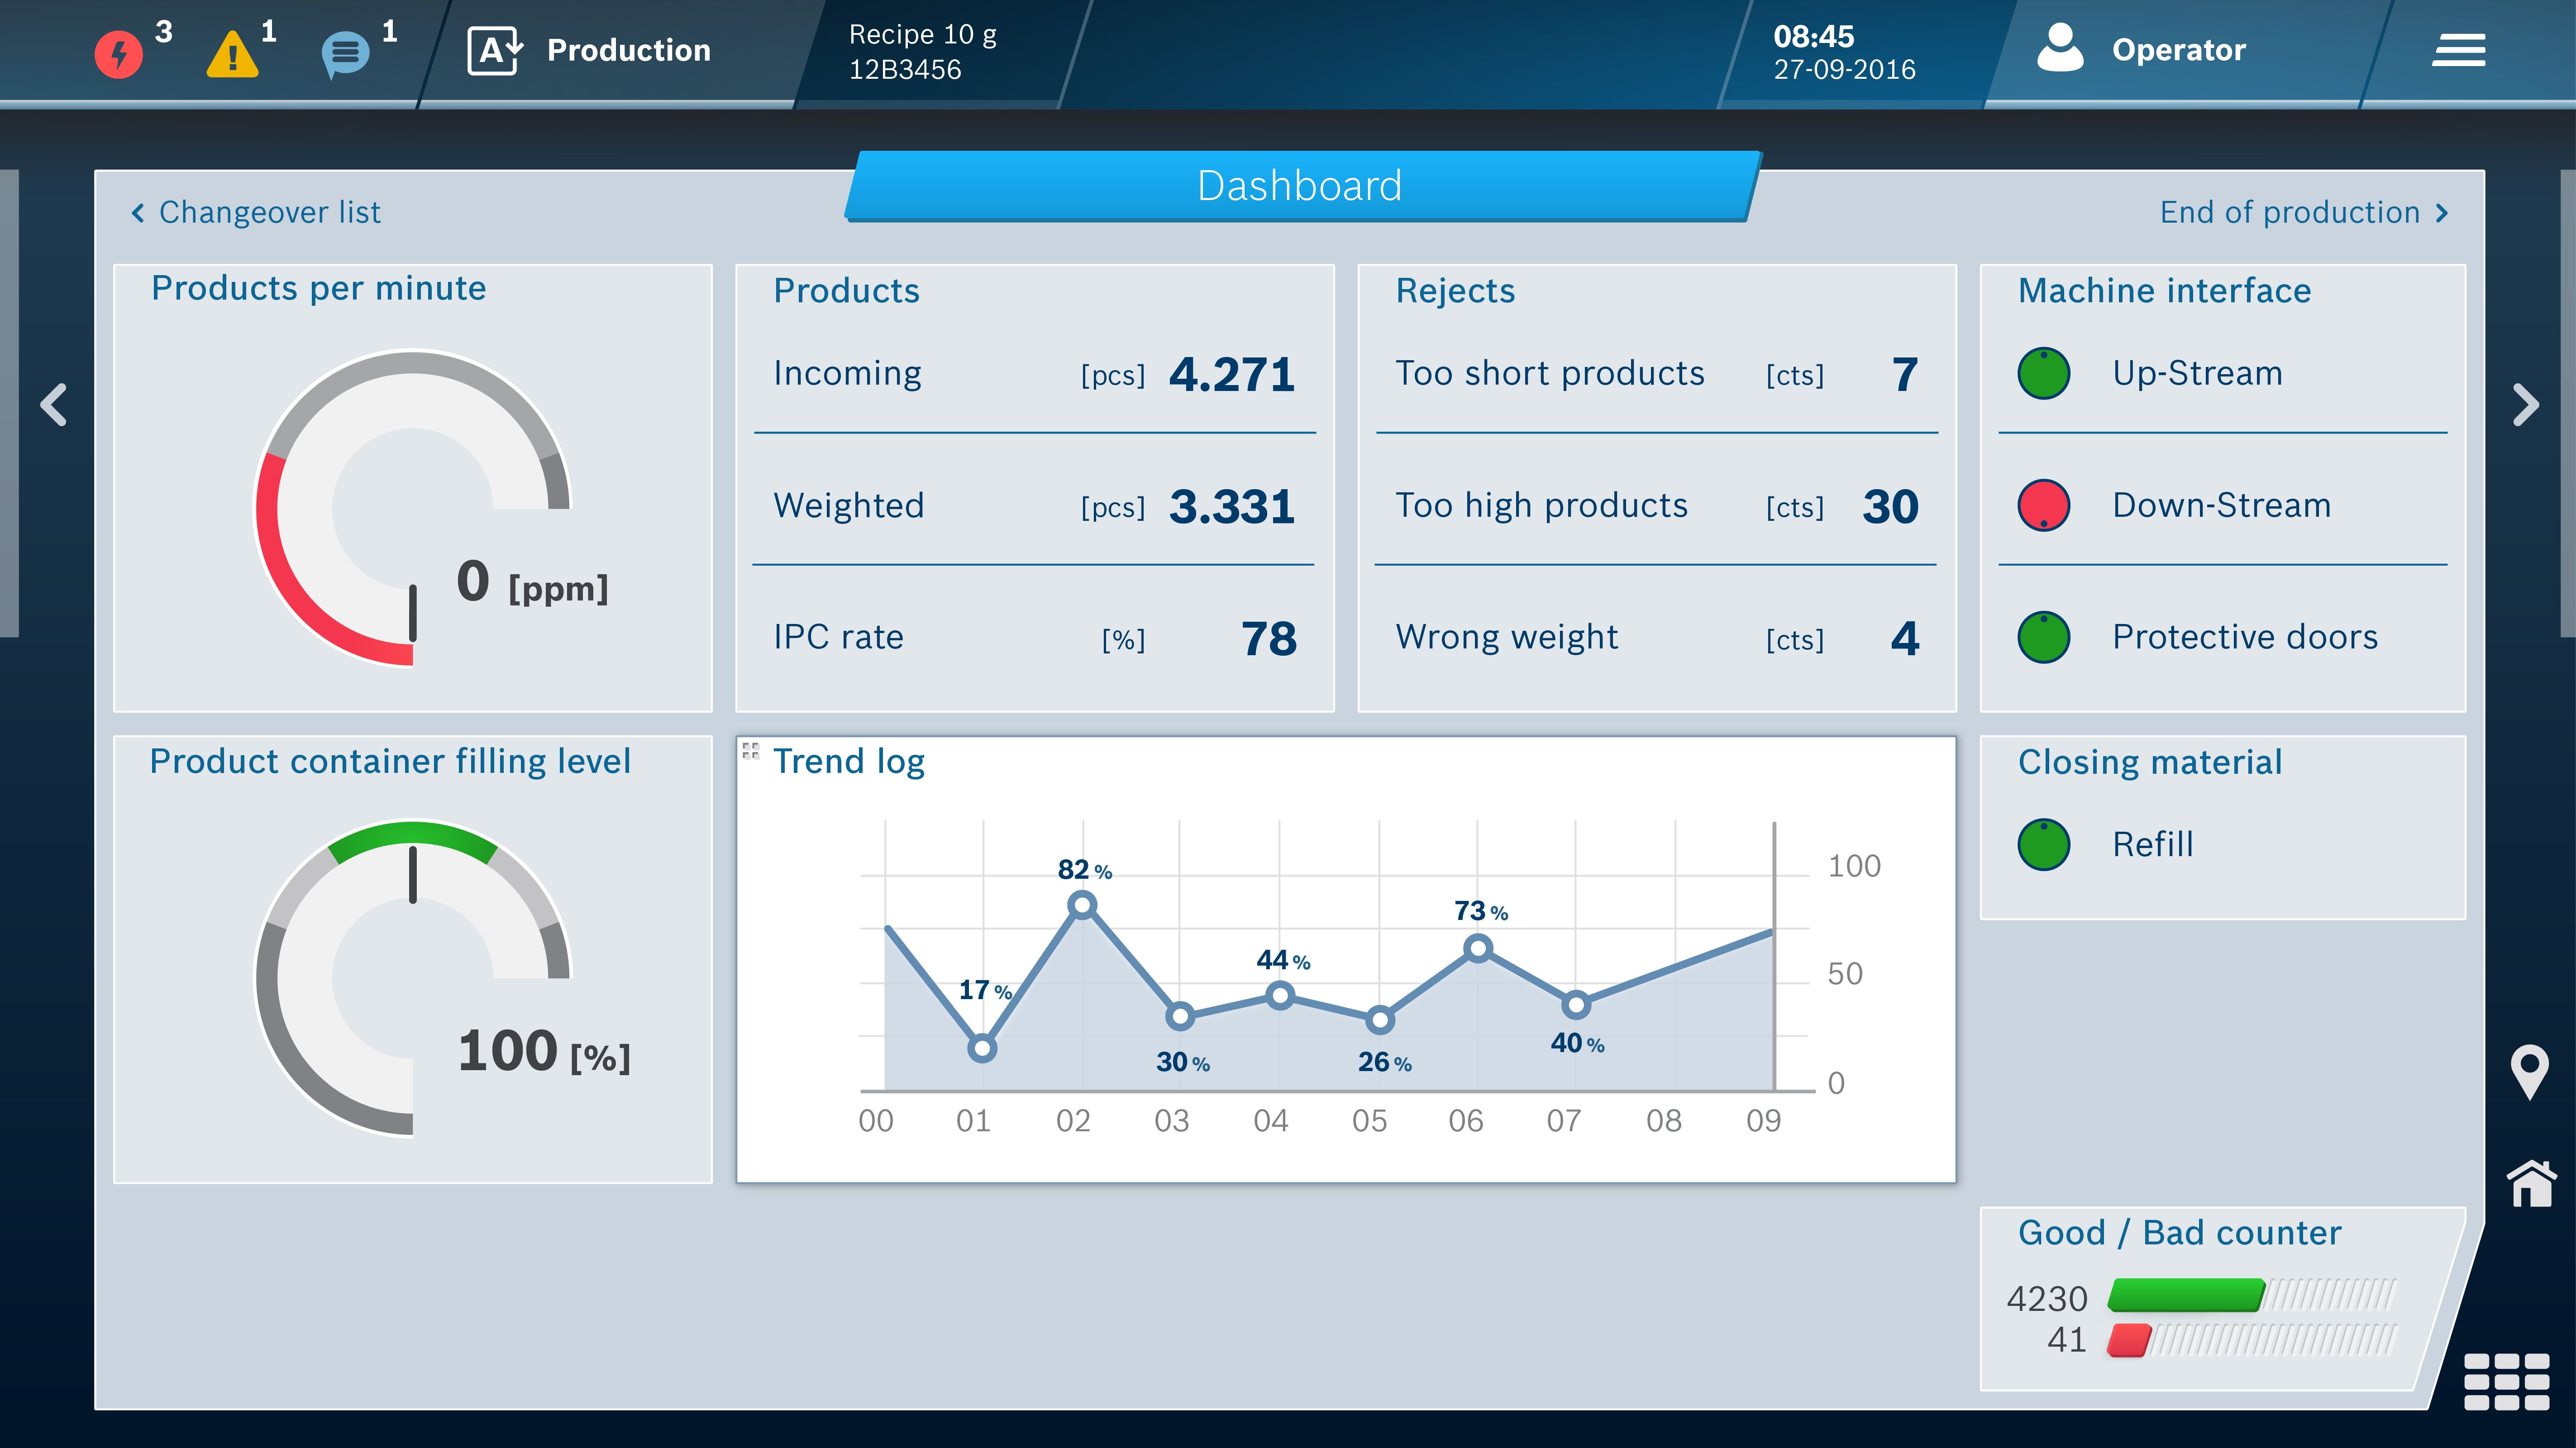
Task: Go to the home screen icon
Action: click(x=2531, y=1184)
